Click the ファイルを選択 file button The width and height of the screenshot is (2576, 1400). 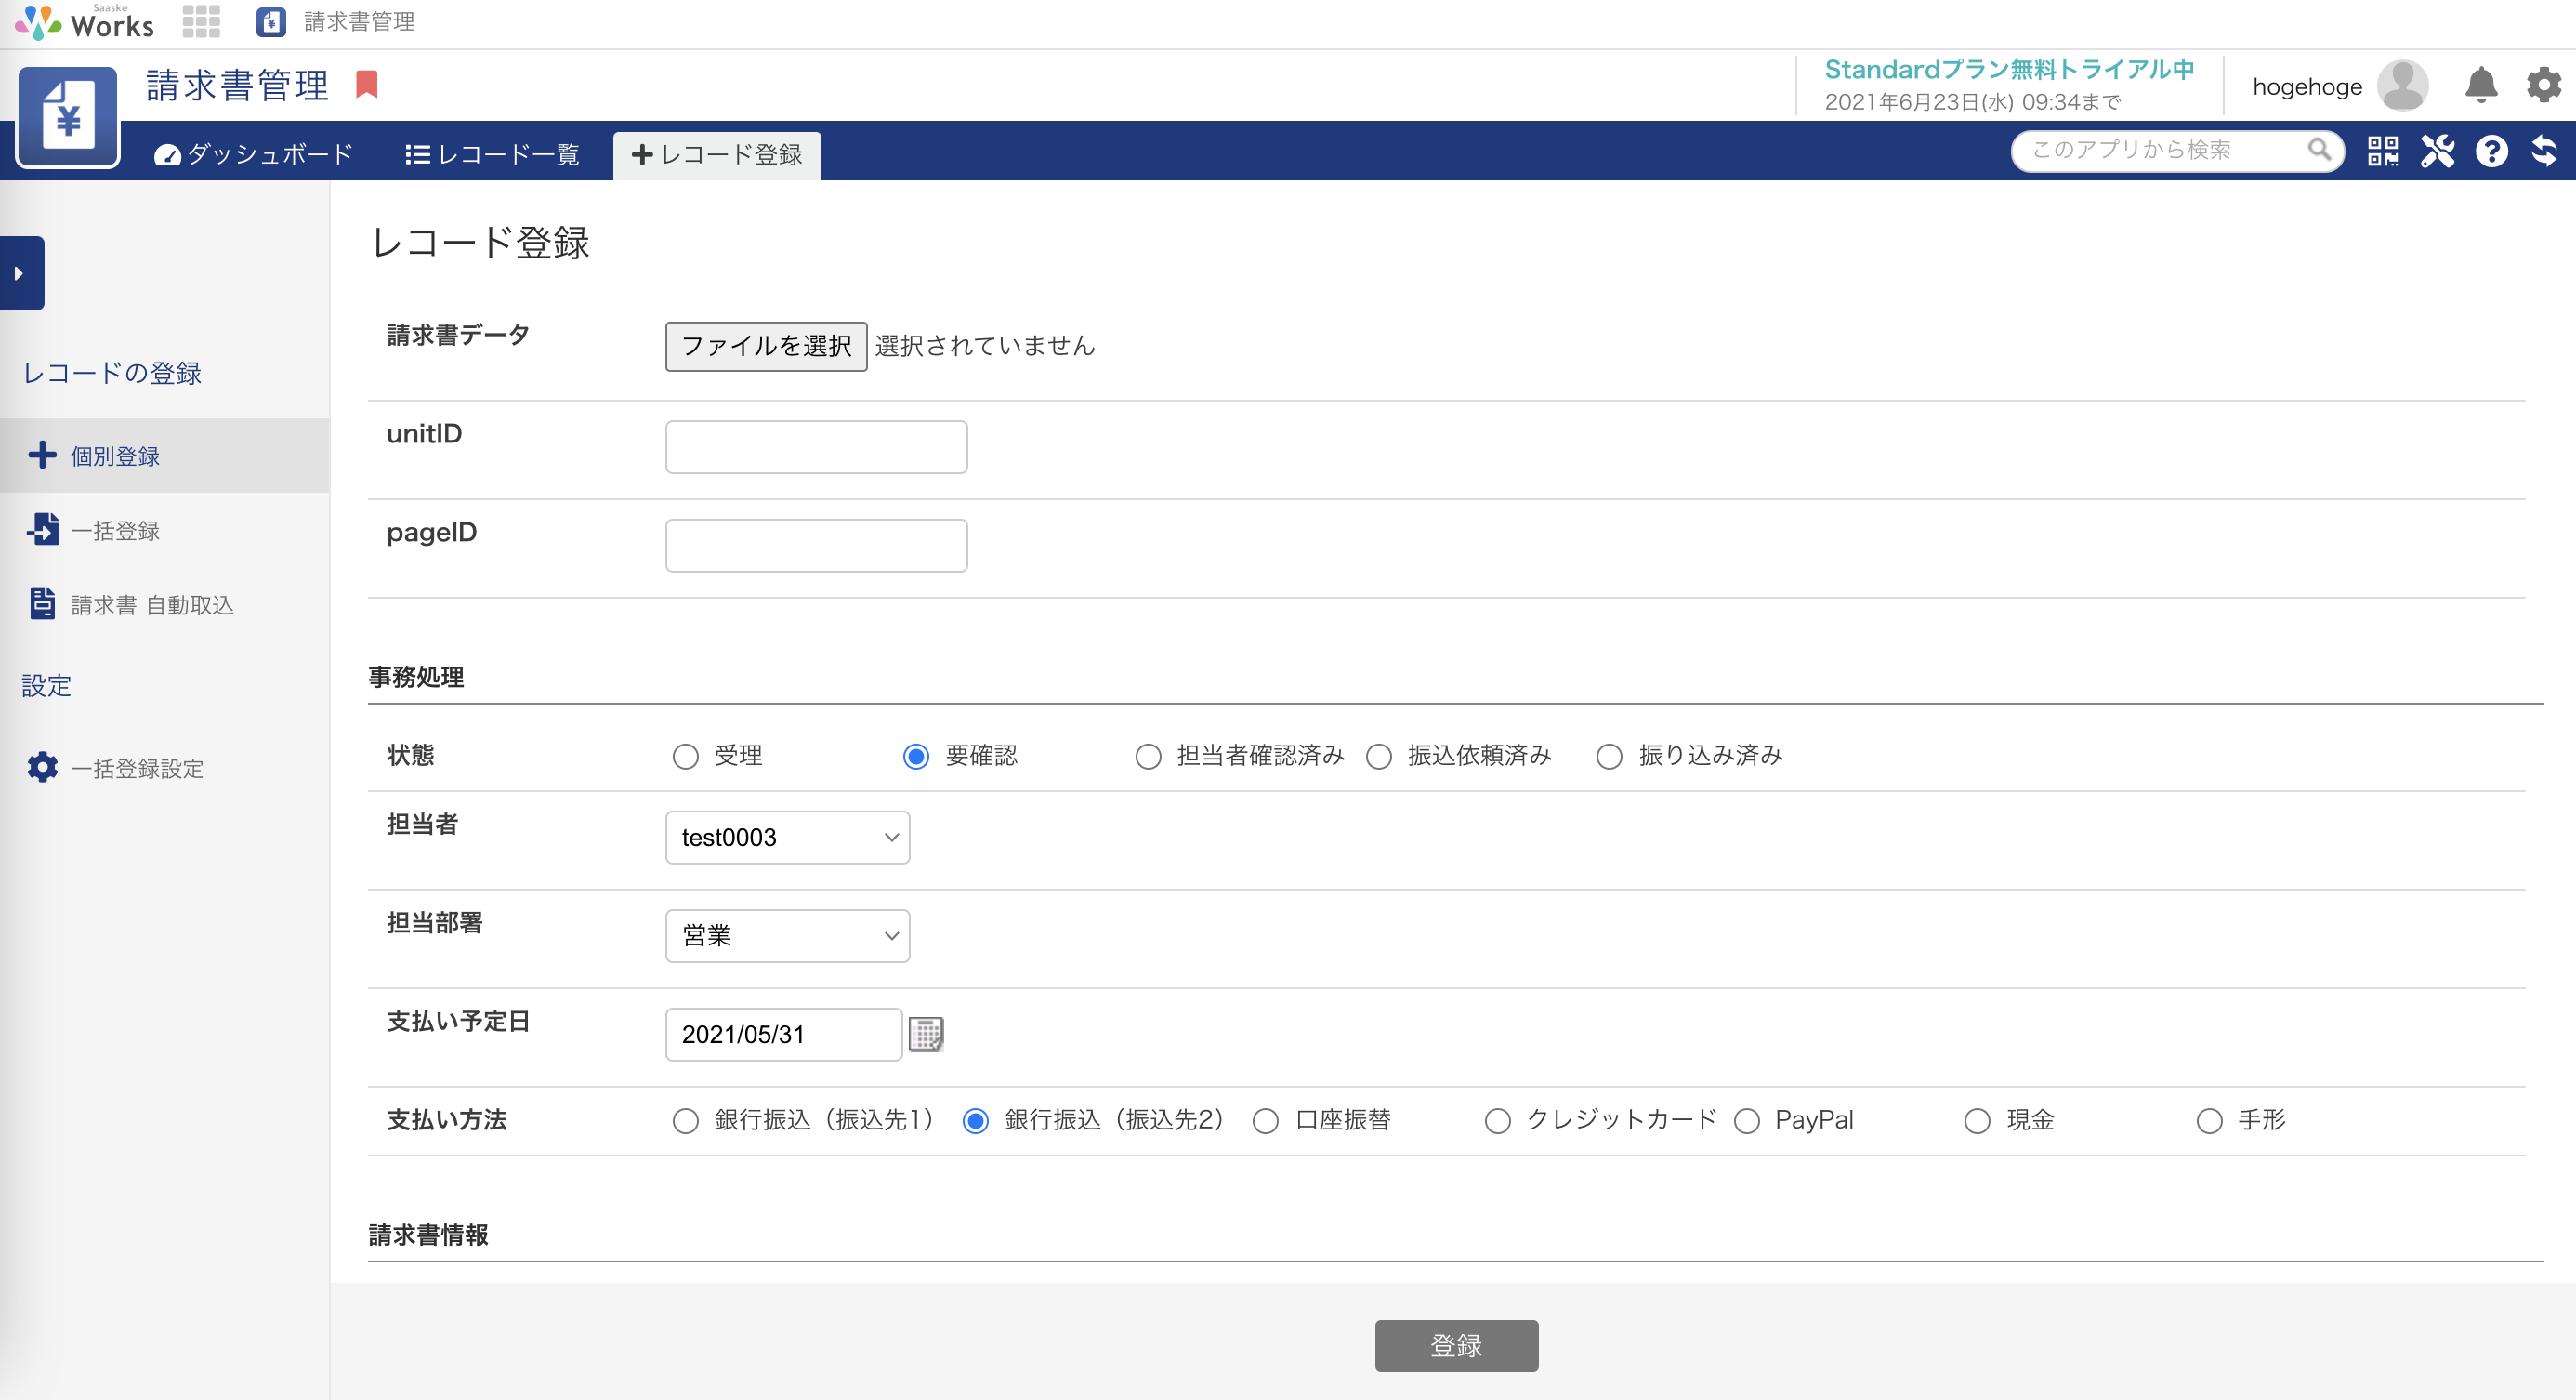[766, 346]
